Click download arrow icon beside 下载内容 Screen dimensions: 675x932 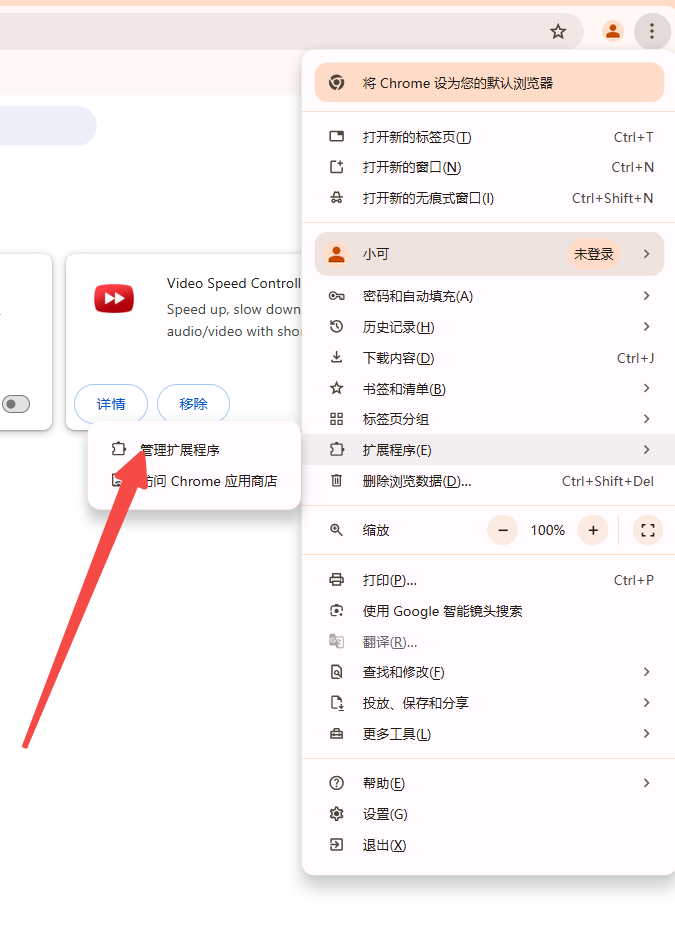[x=336, y=357]
